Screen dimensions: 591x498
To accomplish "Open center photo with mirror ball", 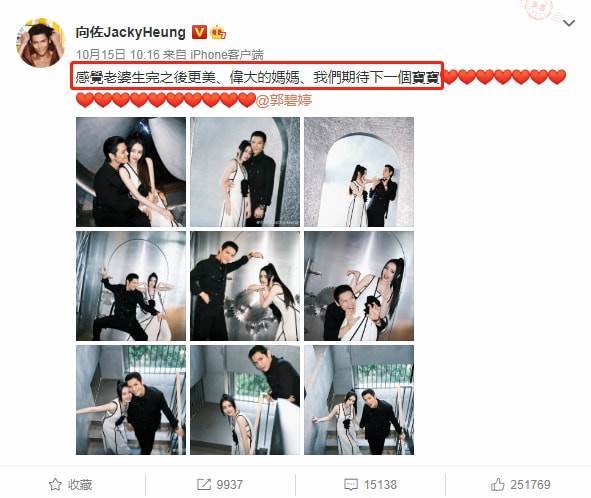I will point(245,286).
